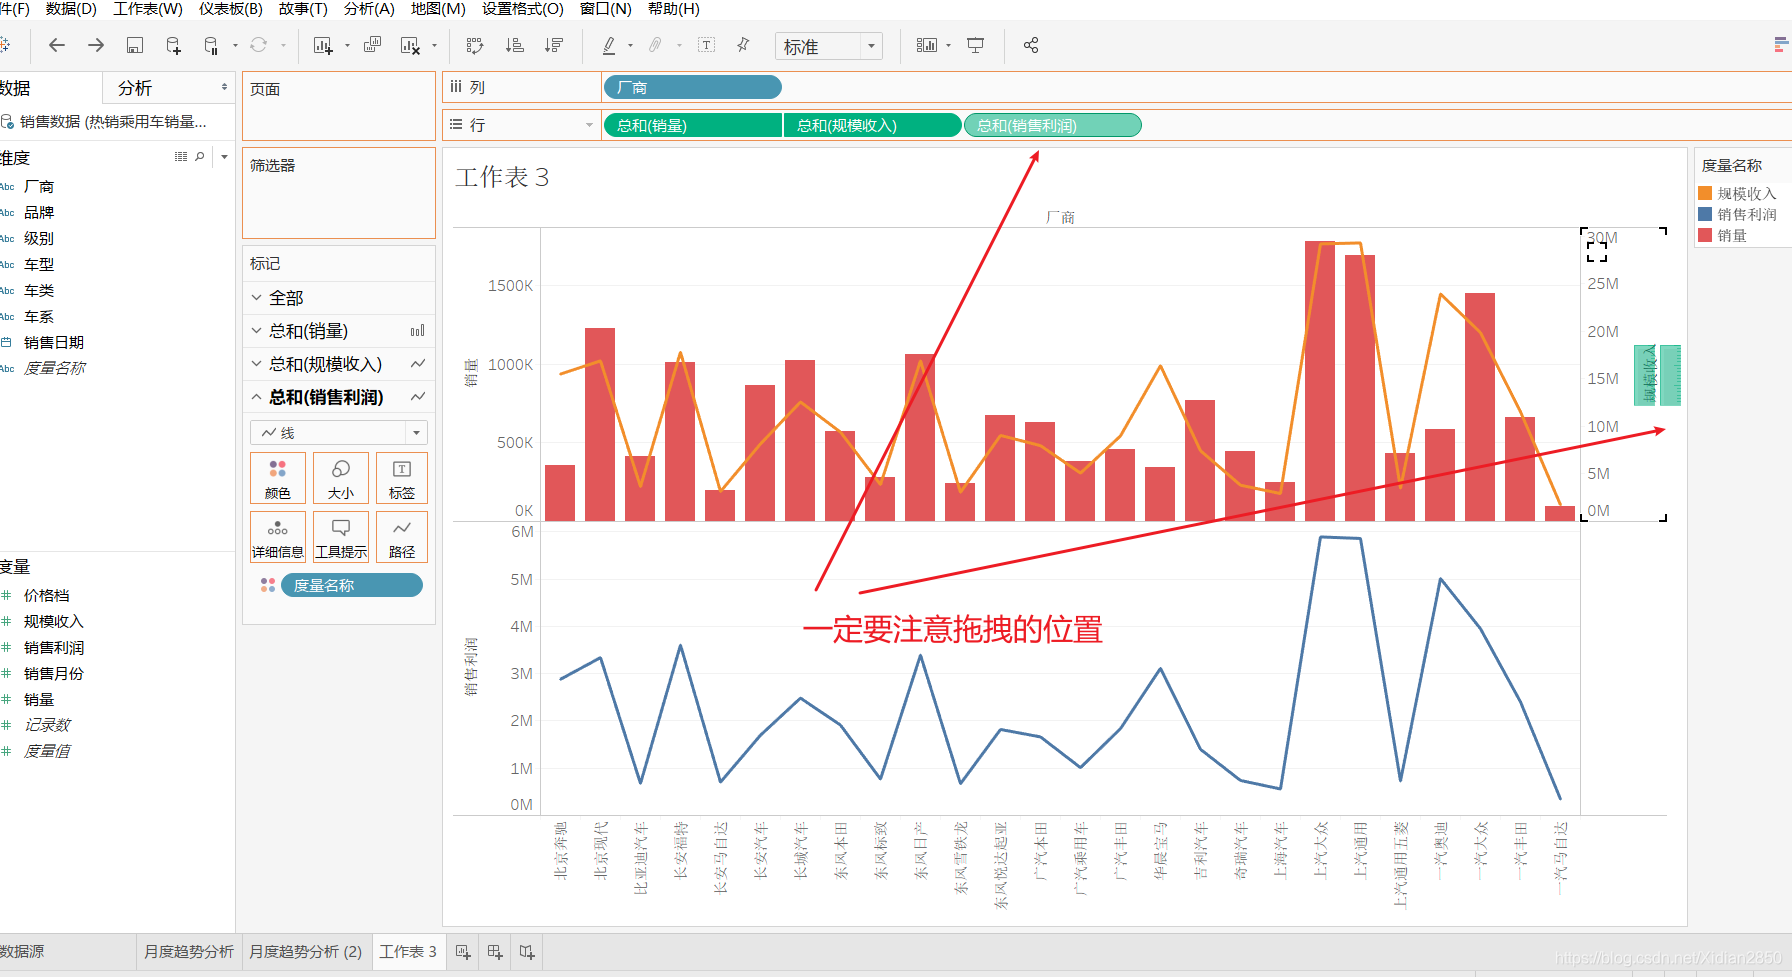Click the redo forward arrow

[x=96, y=45]
